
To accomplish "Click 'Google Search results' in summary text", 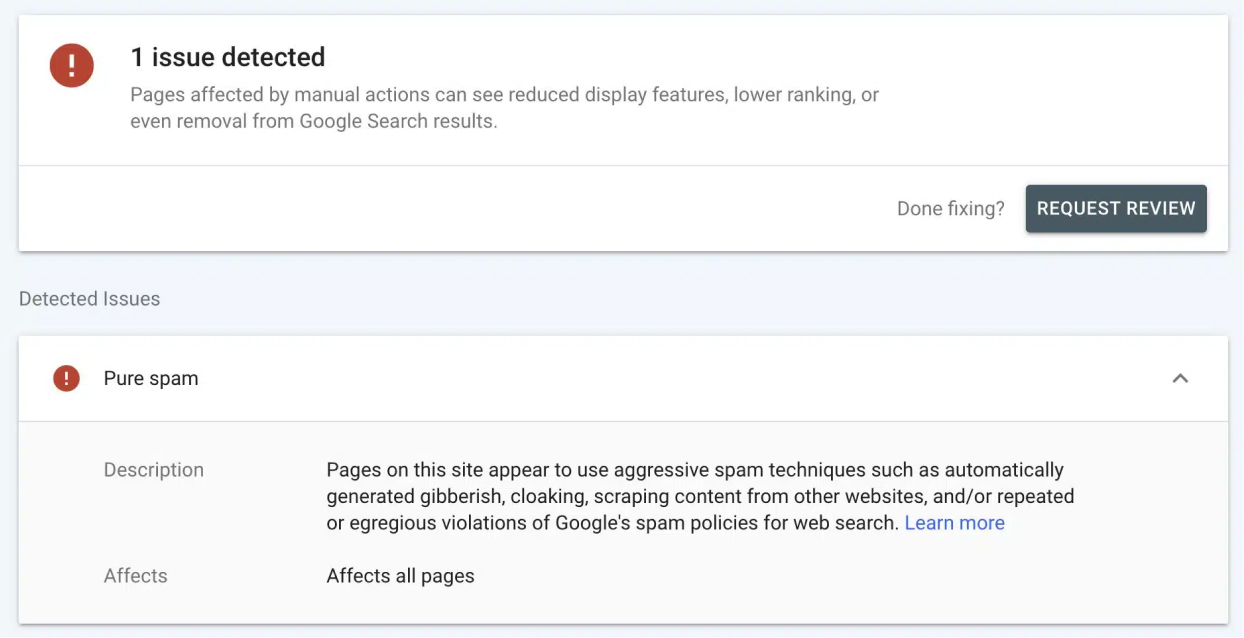I will (x=396, y=122).
